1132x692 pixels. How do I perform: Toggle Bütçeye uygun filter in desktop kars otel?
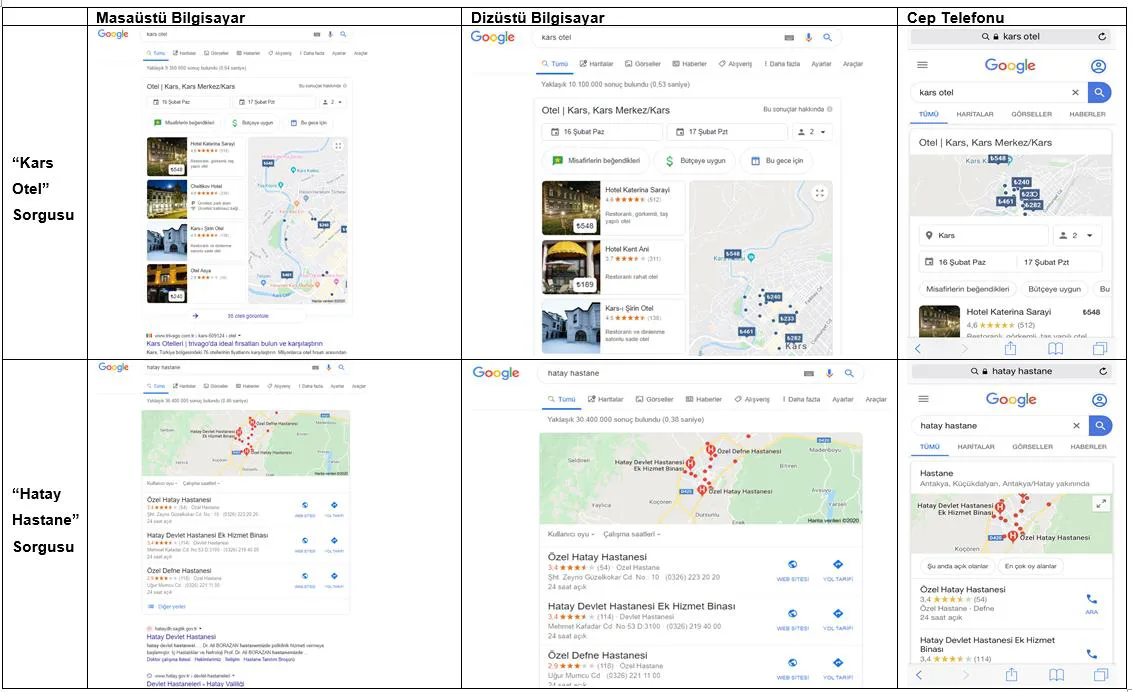[x=253, y=123]
